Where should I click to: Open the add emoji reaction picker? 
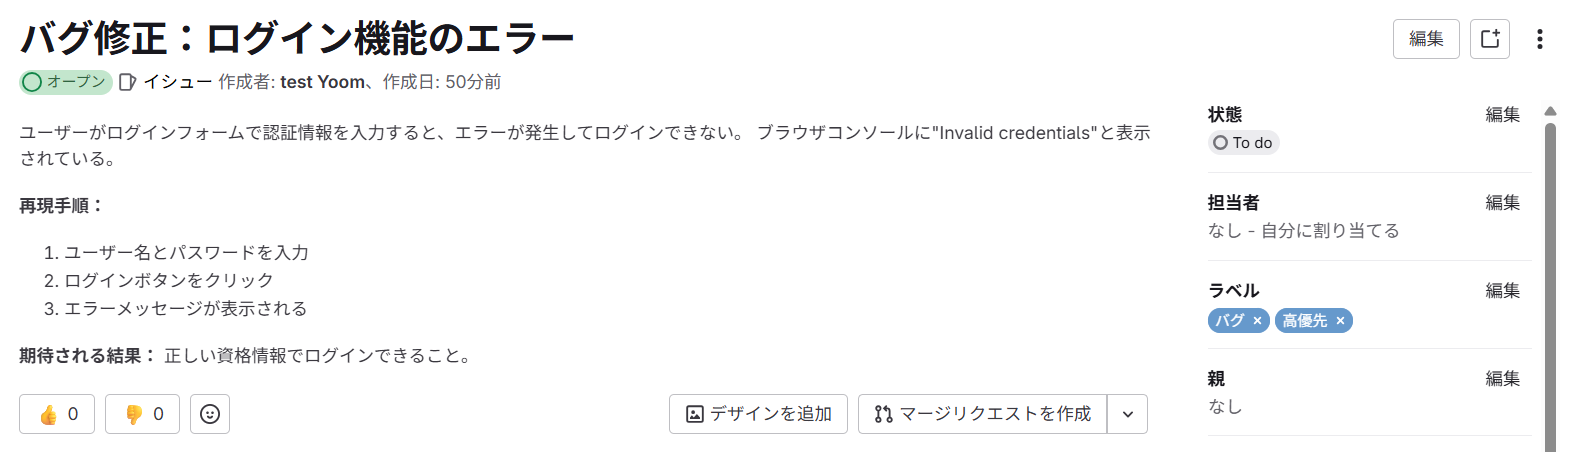[x=210, y=414]
